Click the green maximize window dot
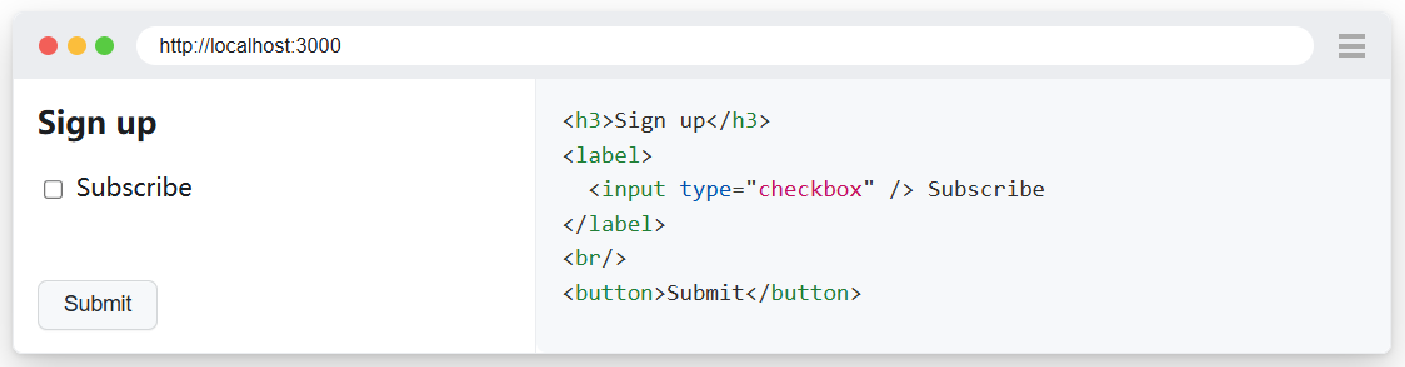The image size is (1405, 367). click(104, 46)
